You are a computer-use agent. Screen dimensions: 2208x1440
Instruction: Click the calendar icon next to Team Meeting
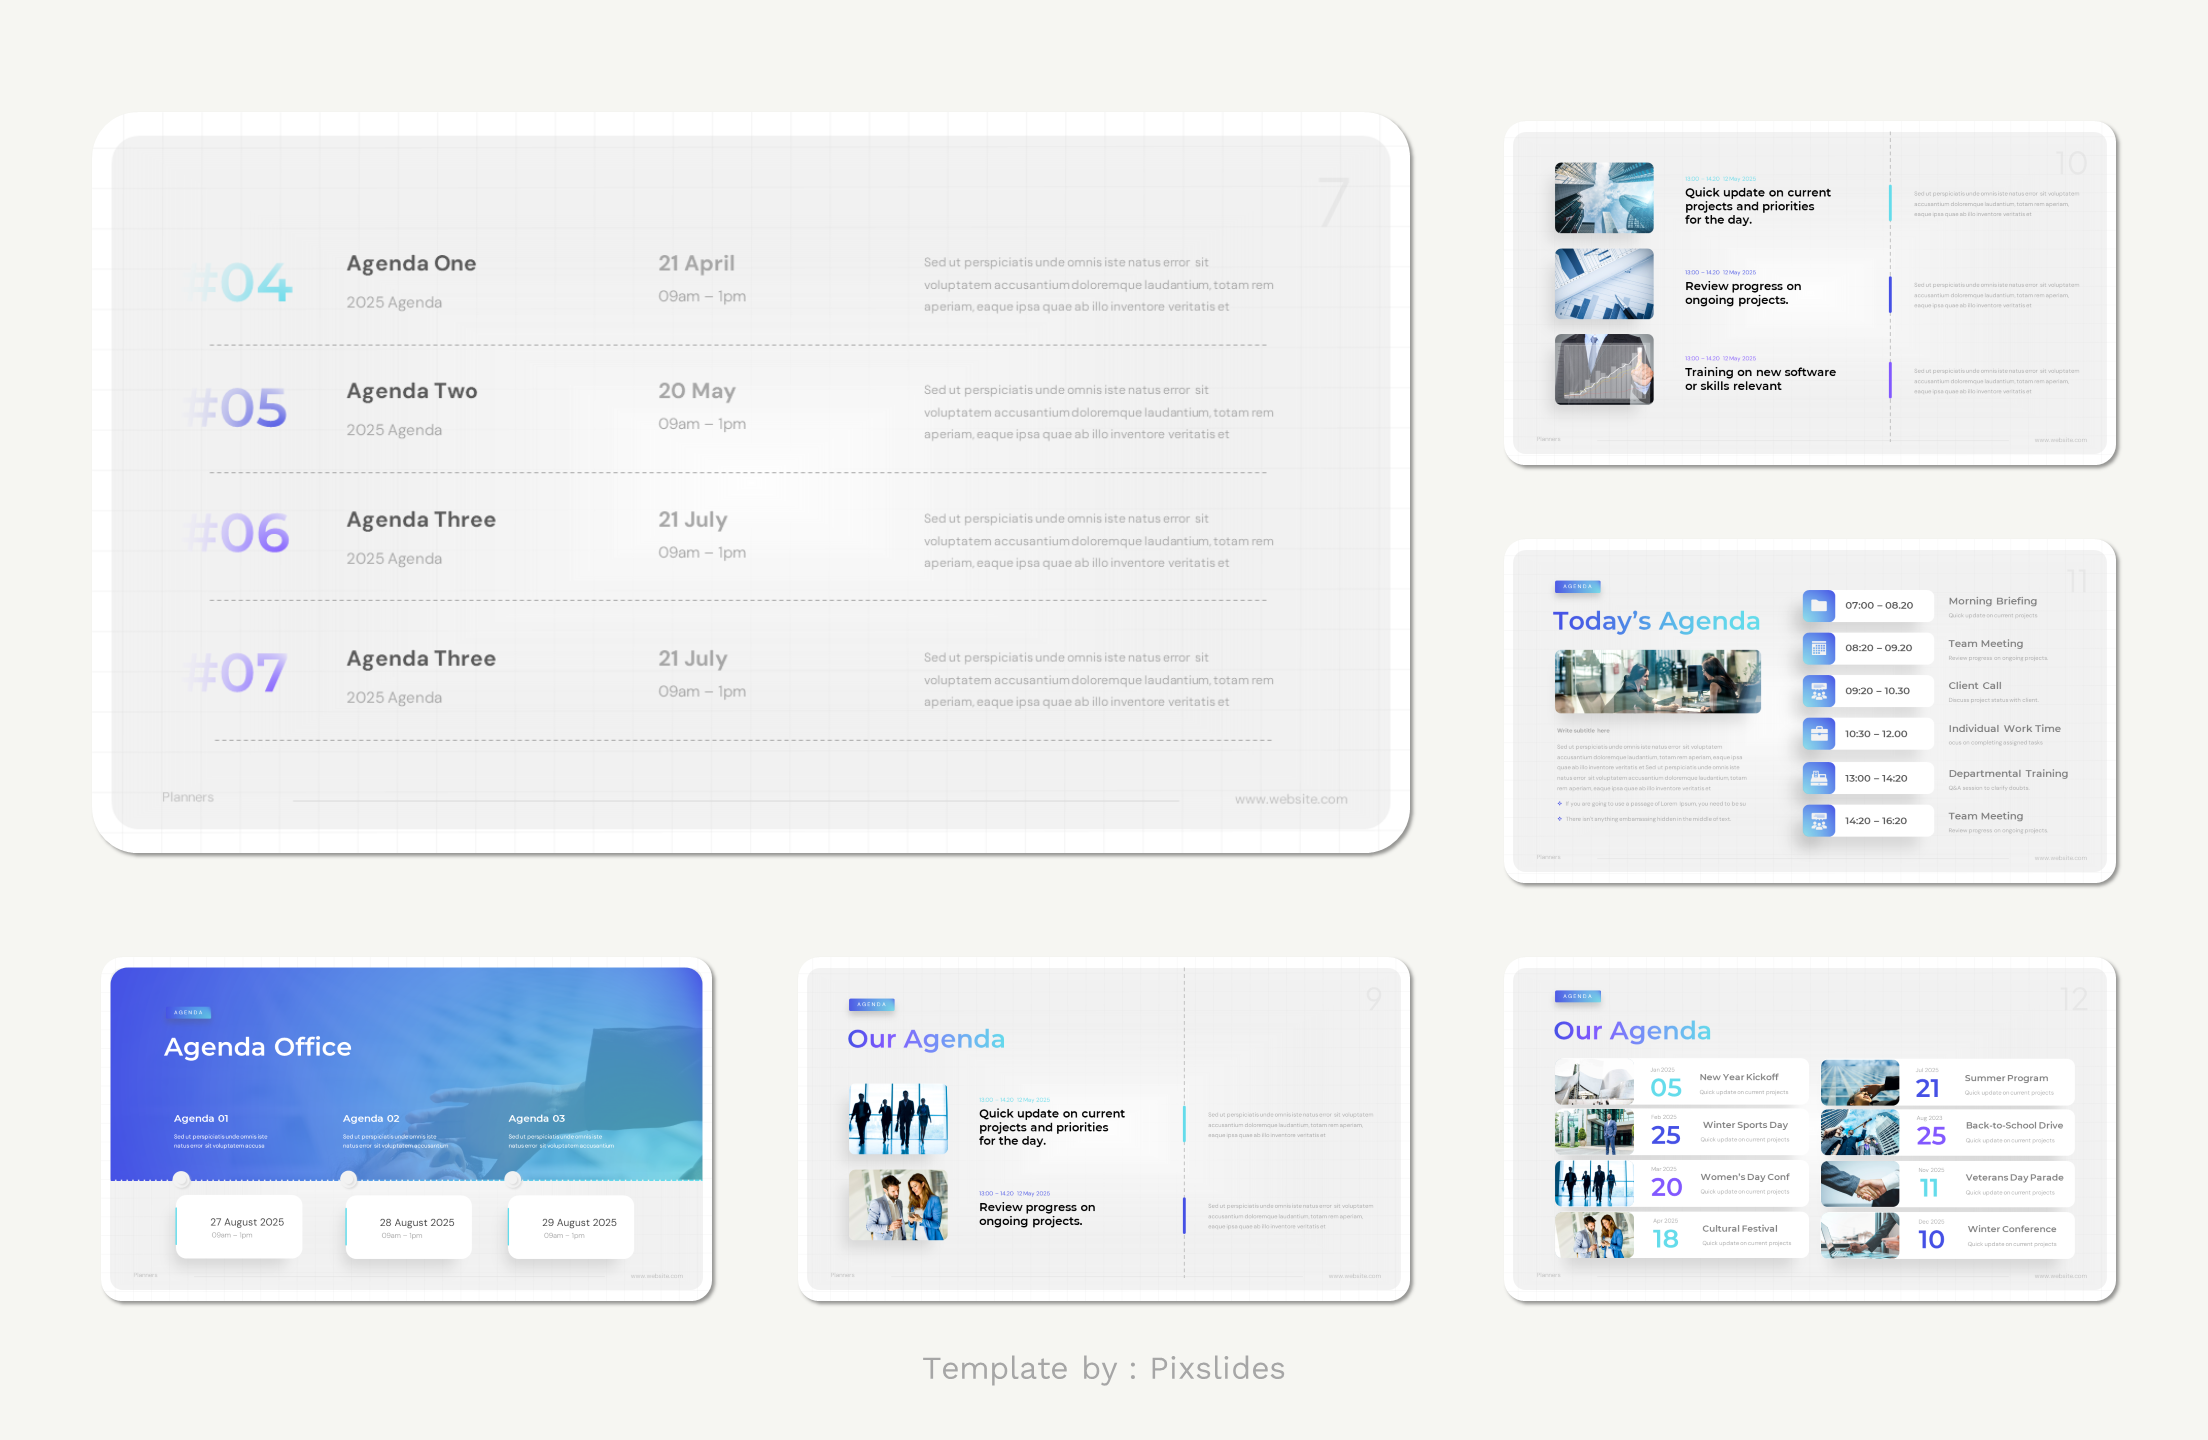point(1818,648)
